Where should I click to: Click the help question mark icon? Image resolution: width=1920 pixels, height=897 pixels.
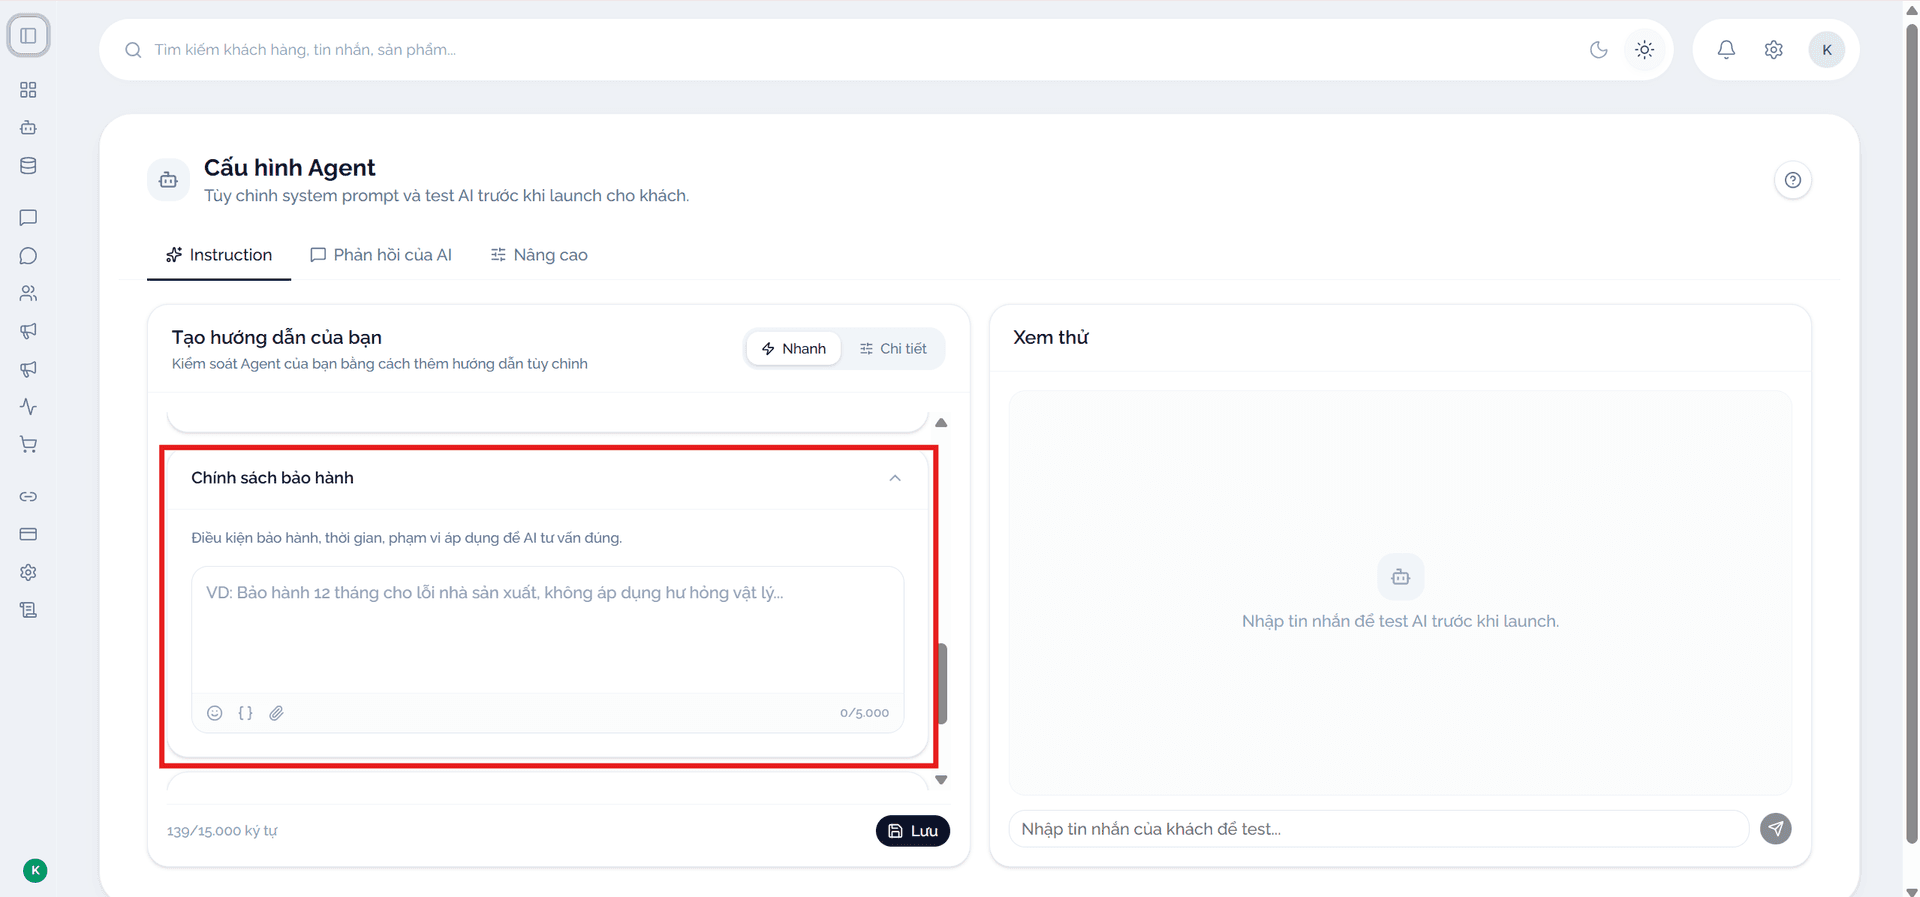point(1793,180)
